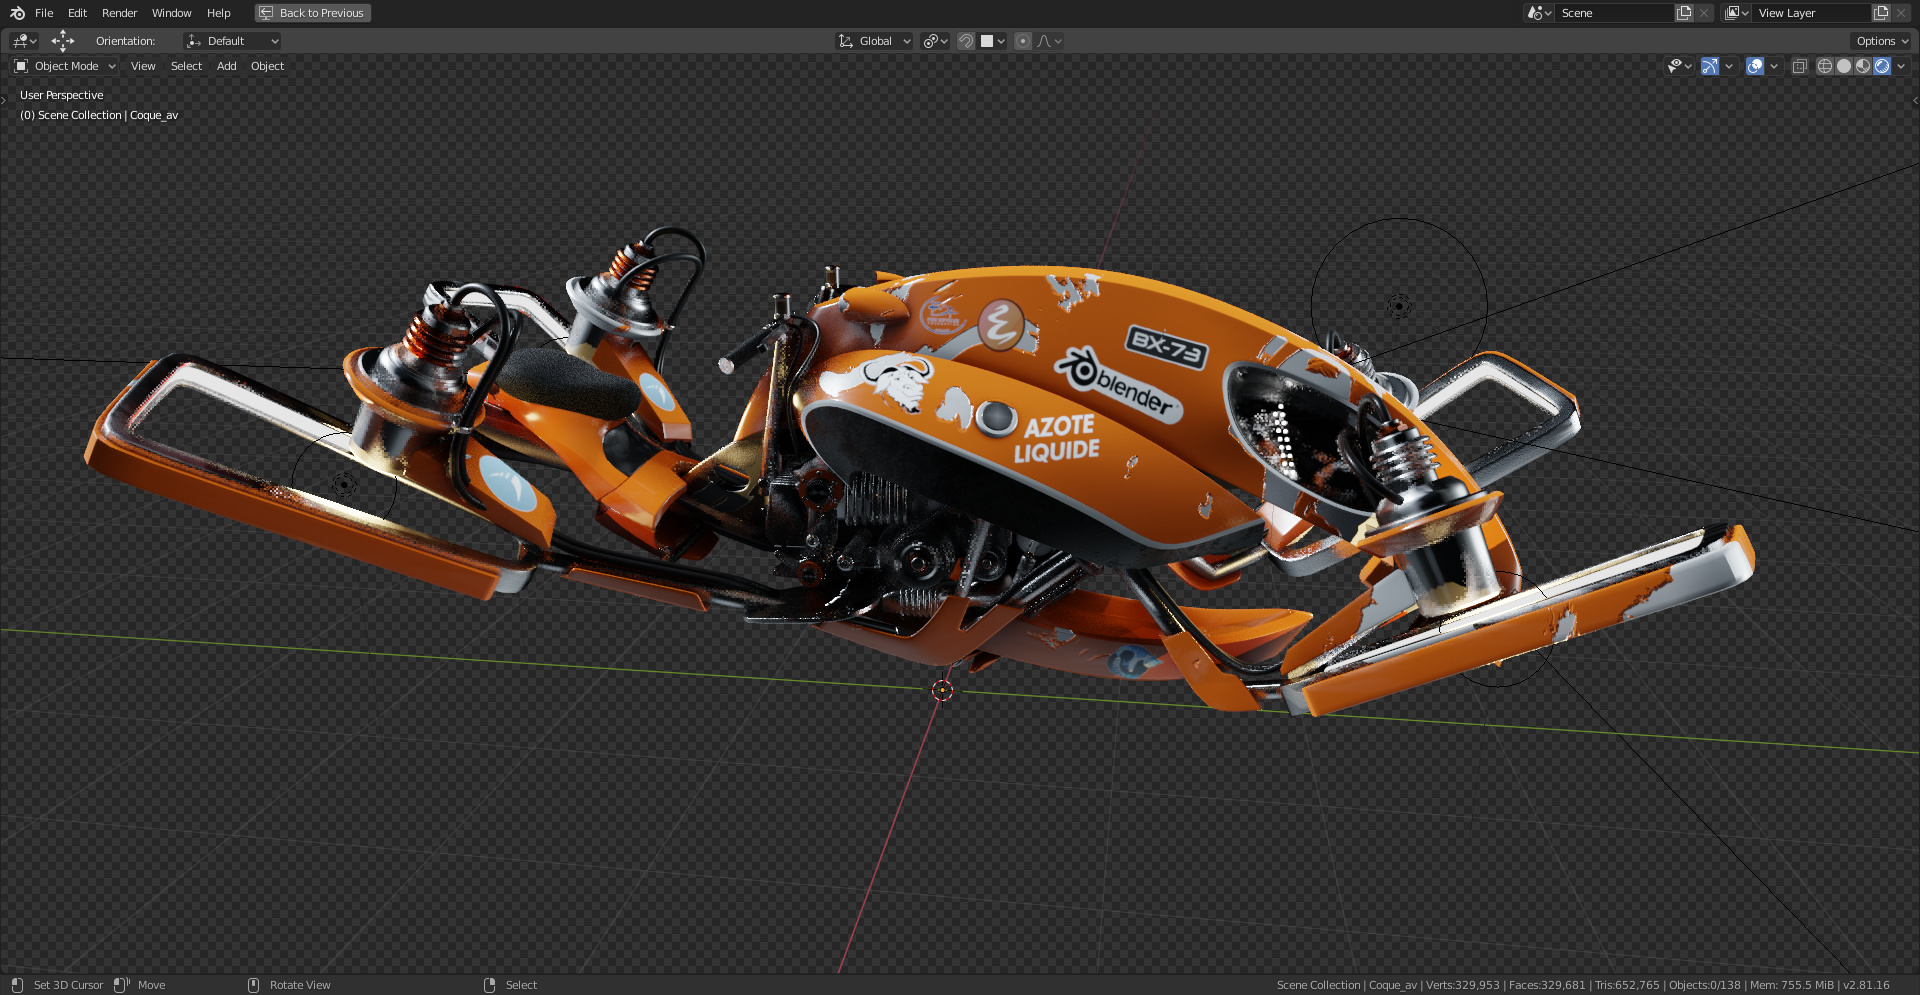Open the Object Mode dropdown
The width and height of the screenshot is (1920, 995).
tap(65, 66)
